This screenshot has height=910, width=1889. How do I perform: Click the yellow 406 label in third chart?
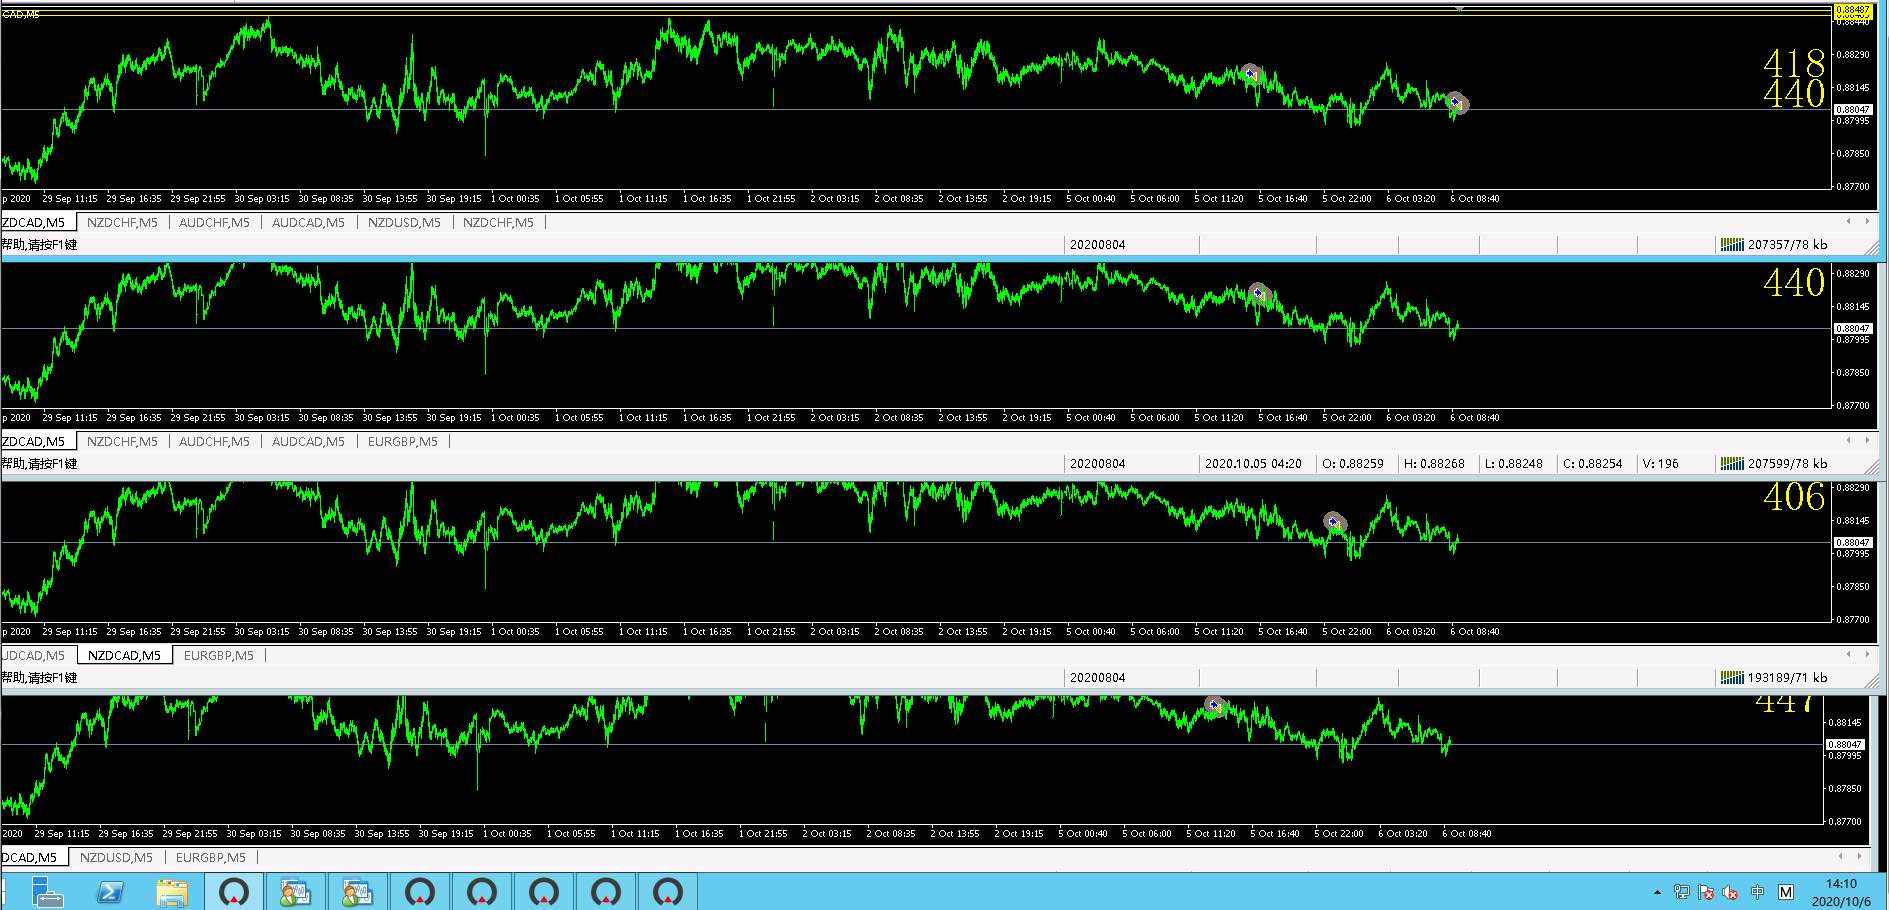click(1794, 497)
